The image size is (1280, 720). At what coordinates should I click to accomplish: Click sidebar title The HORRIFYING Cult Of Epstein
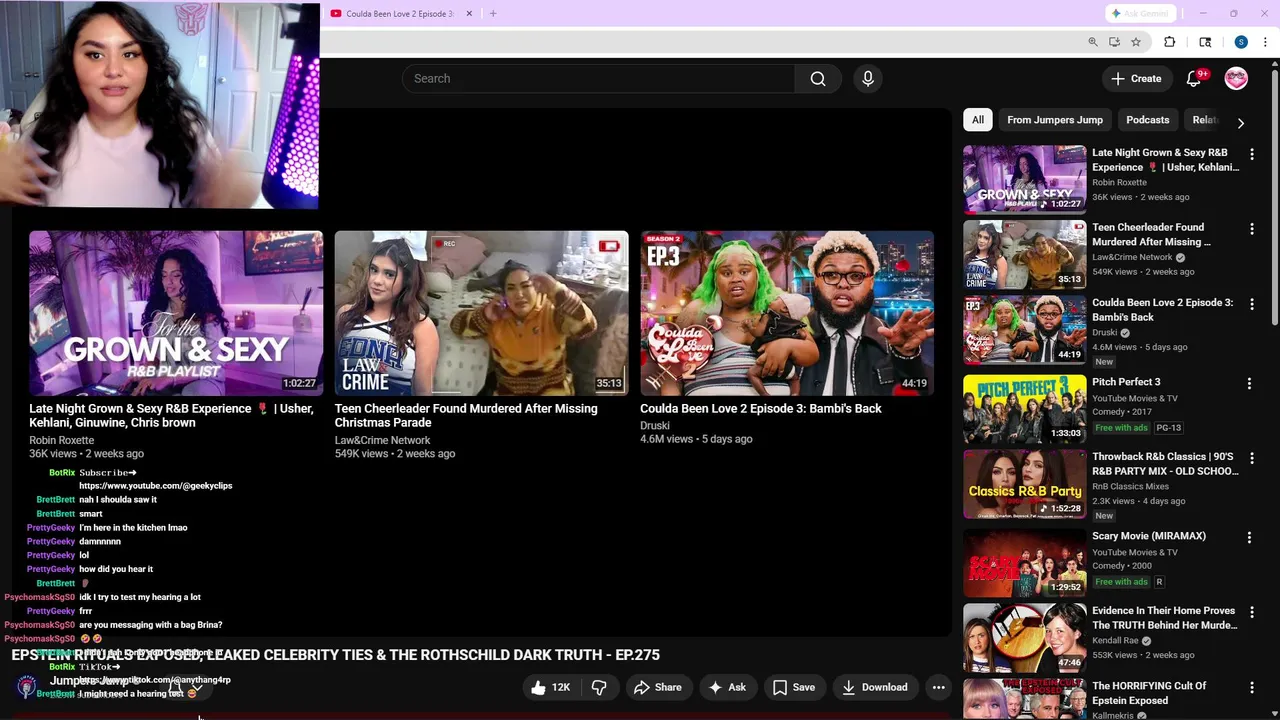point(1149,693)
